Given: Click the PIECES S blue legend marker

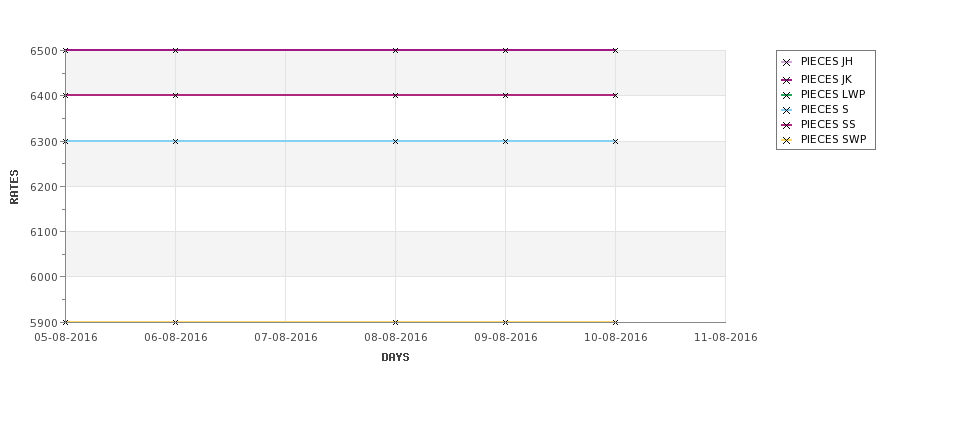Looking at the screenshot, I should coord(786,110).
